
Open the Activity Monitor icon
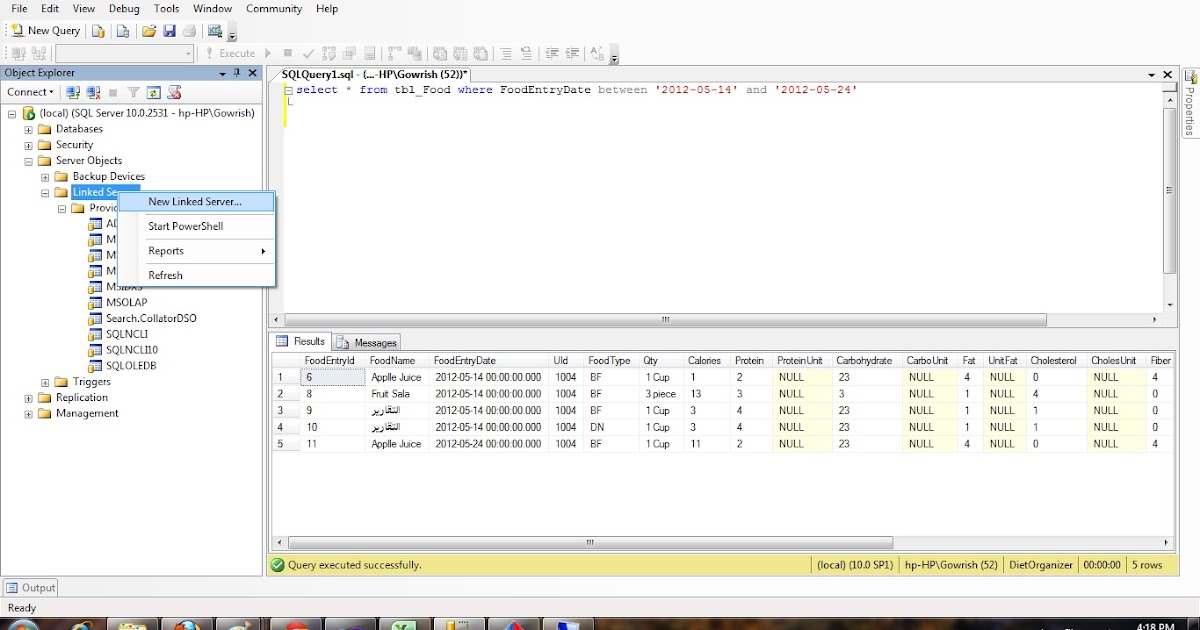point(215,31)
